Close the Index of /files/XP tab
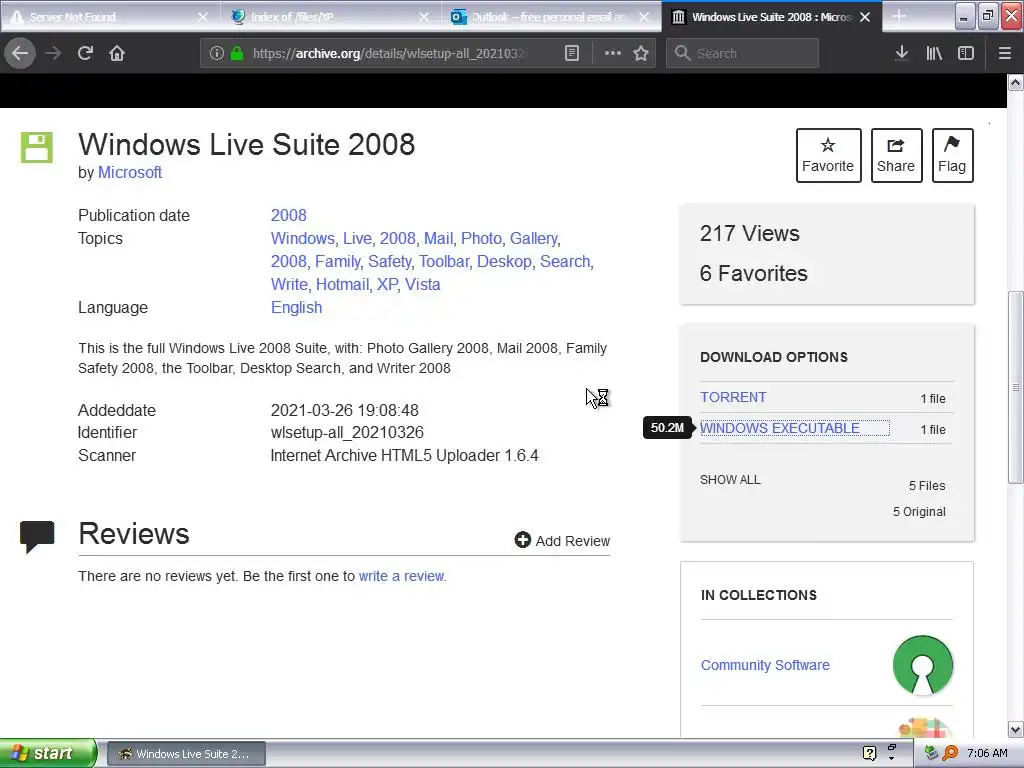Screen dimensions: 1024x768 click(x=424, y=17)
